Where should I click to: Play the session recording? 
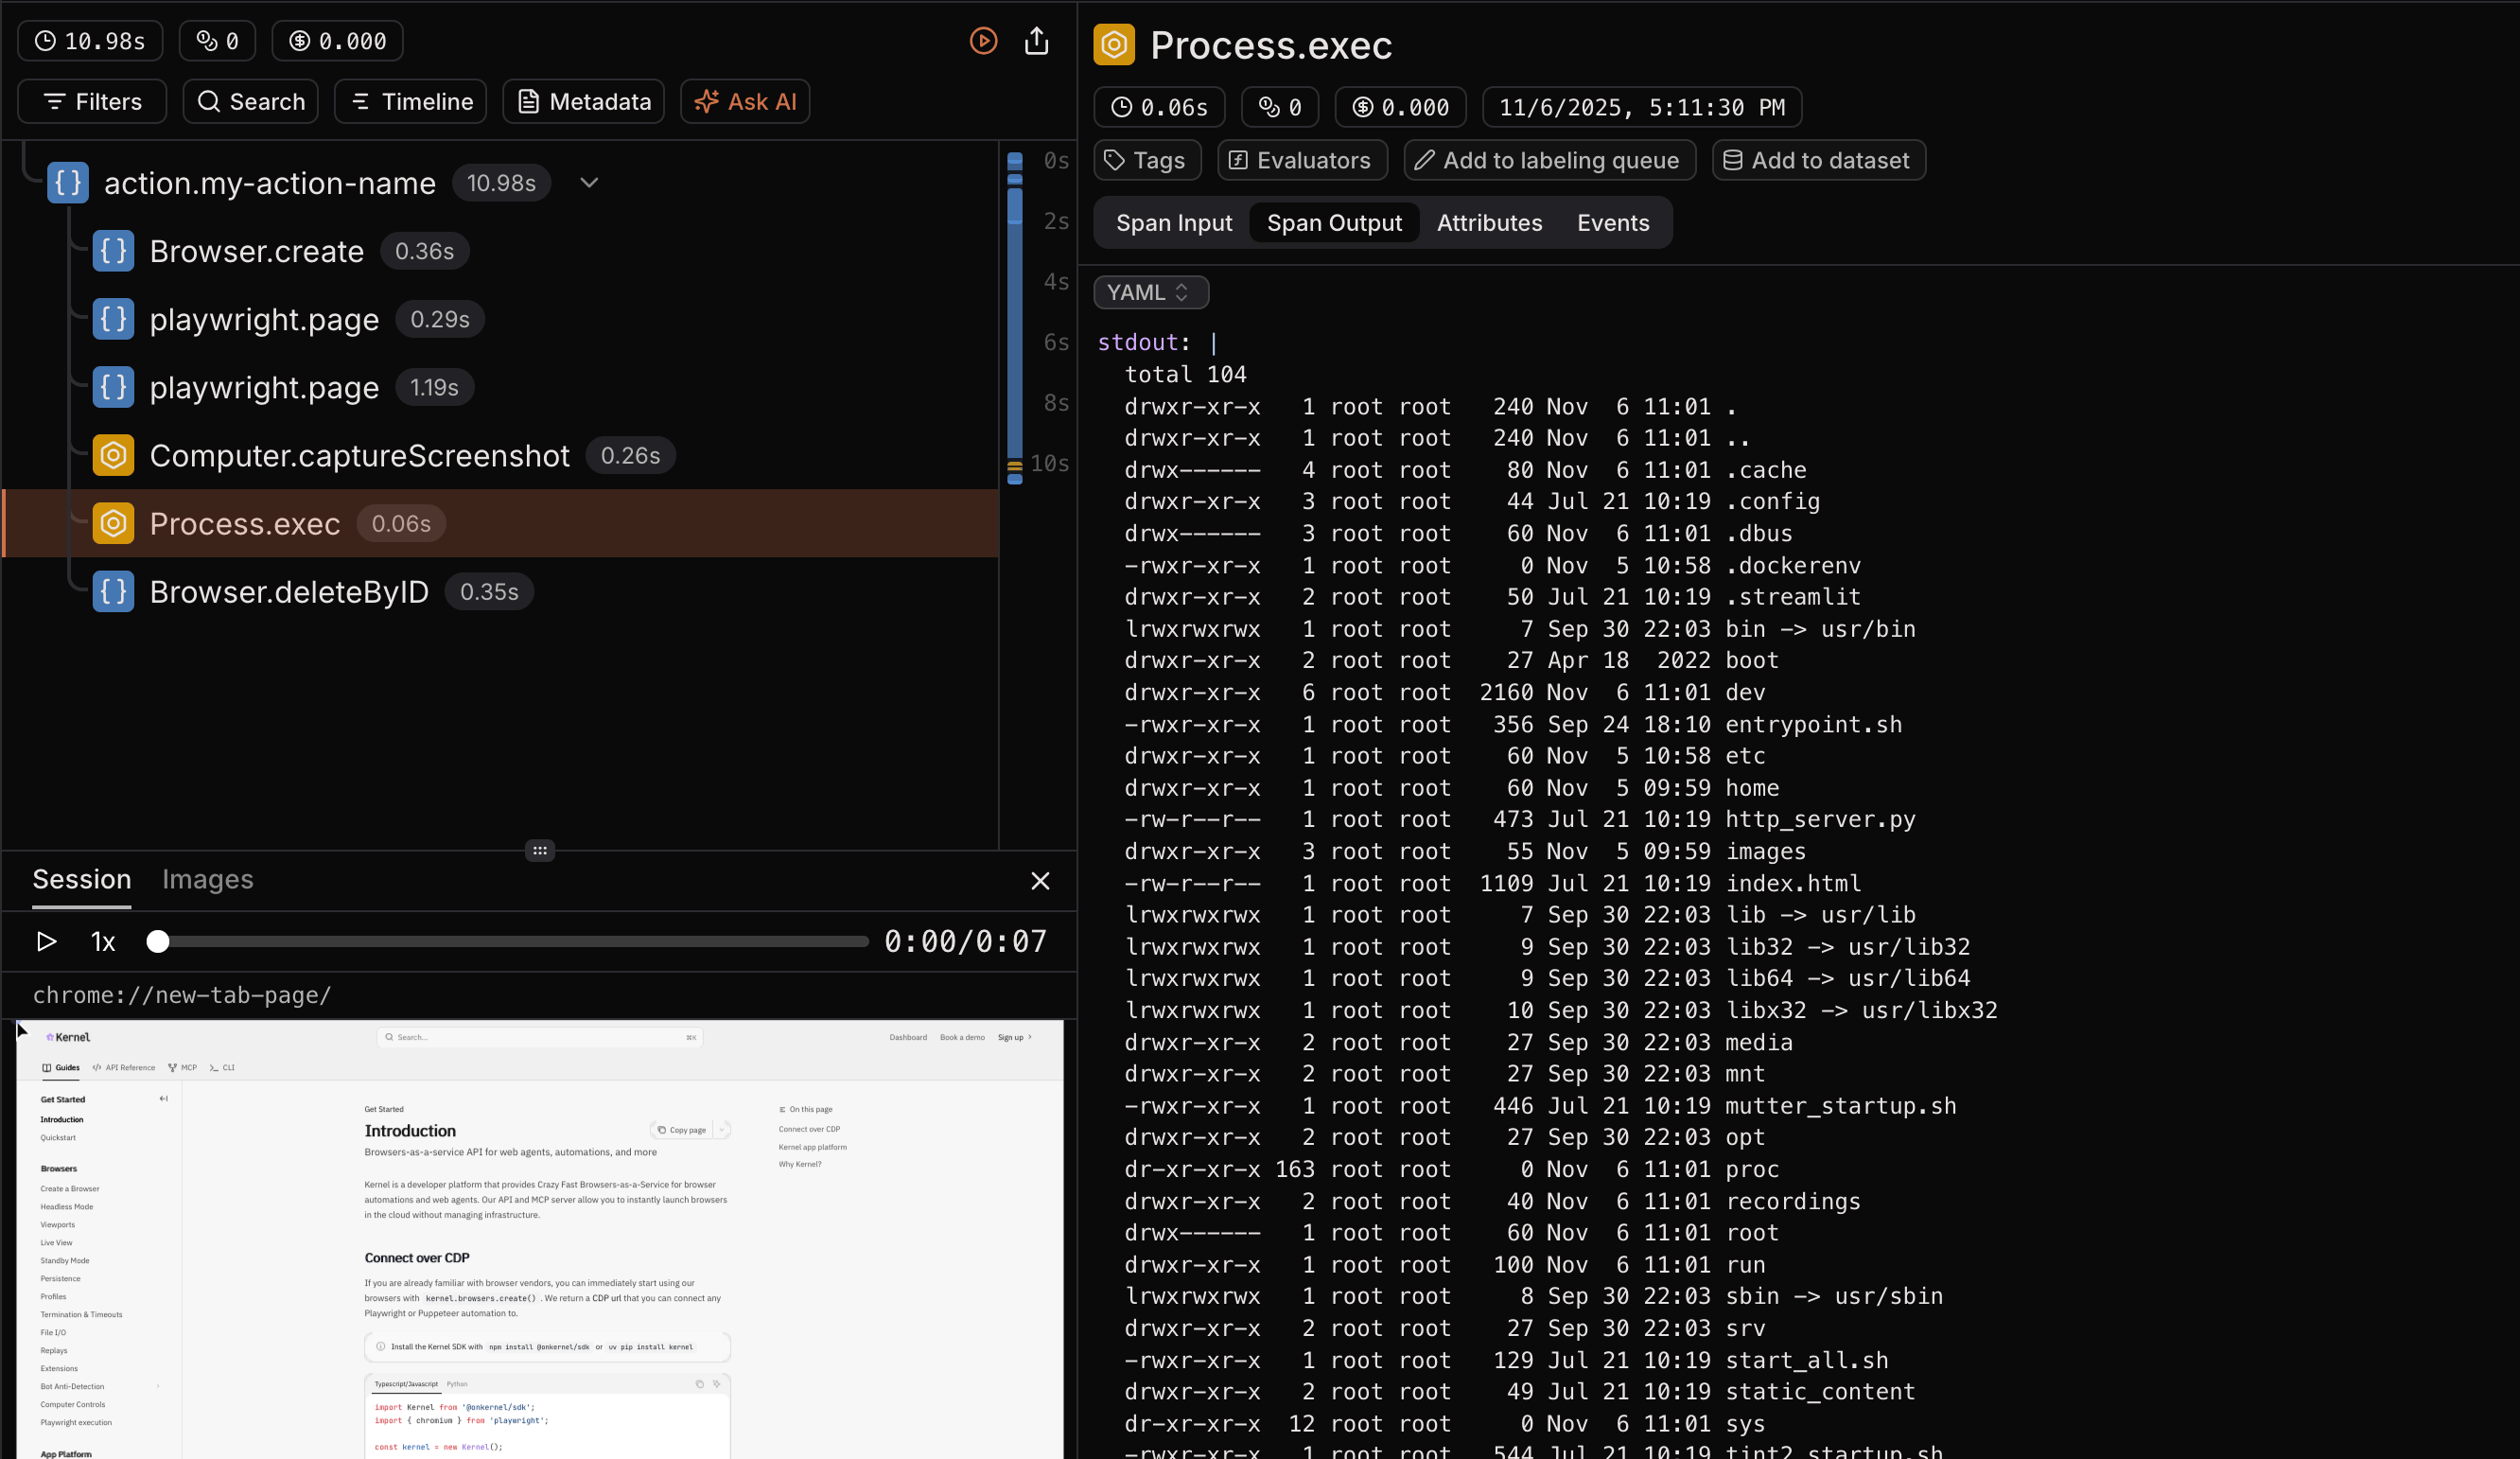tap(46, 942)
